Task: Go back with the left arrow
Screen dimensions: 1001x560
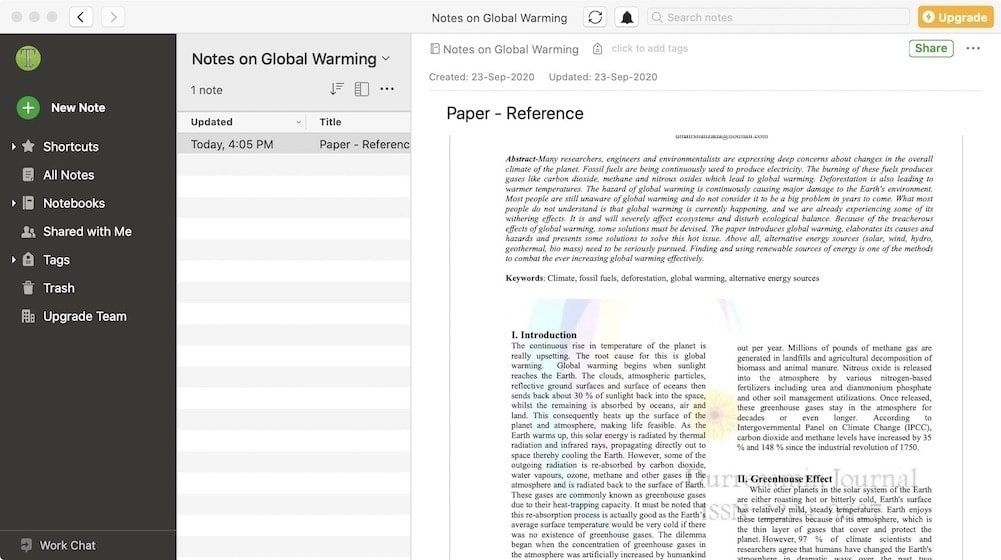Action: 81,17
